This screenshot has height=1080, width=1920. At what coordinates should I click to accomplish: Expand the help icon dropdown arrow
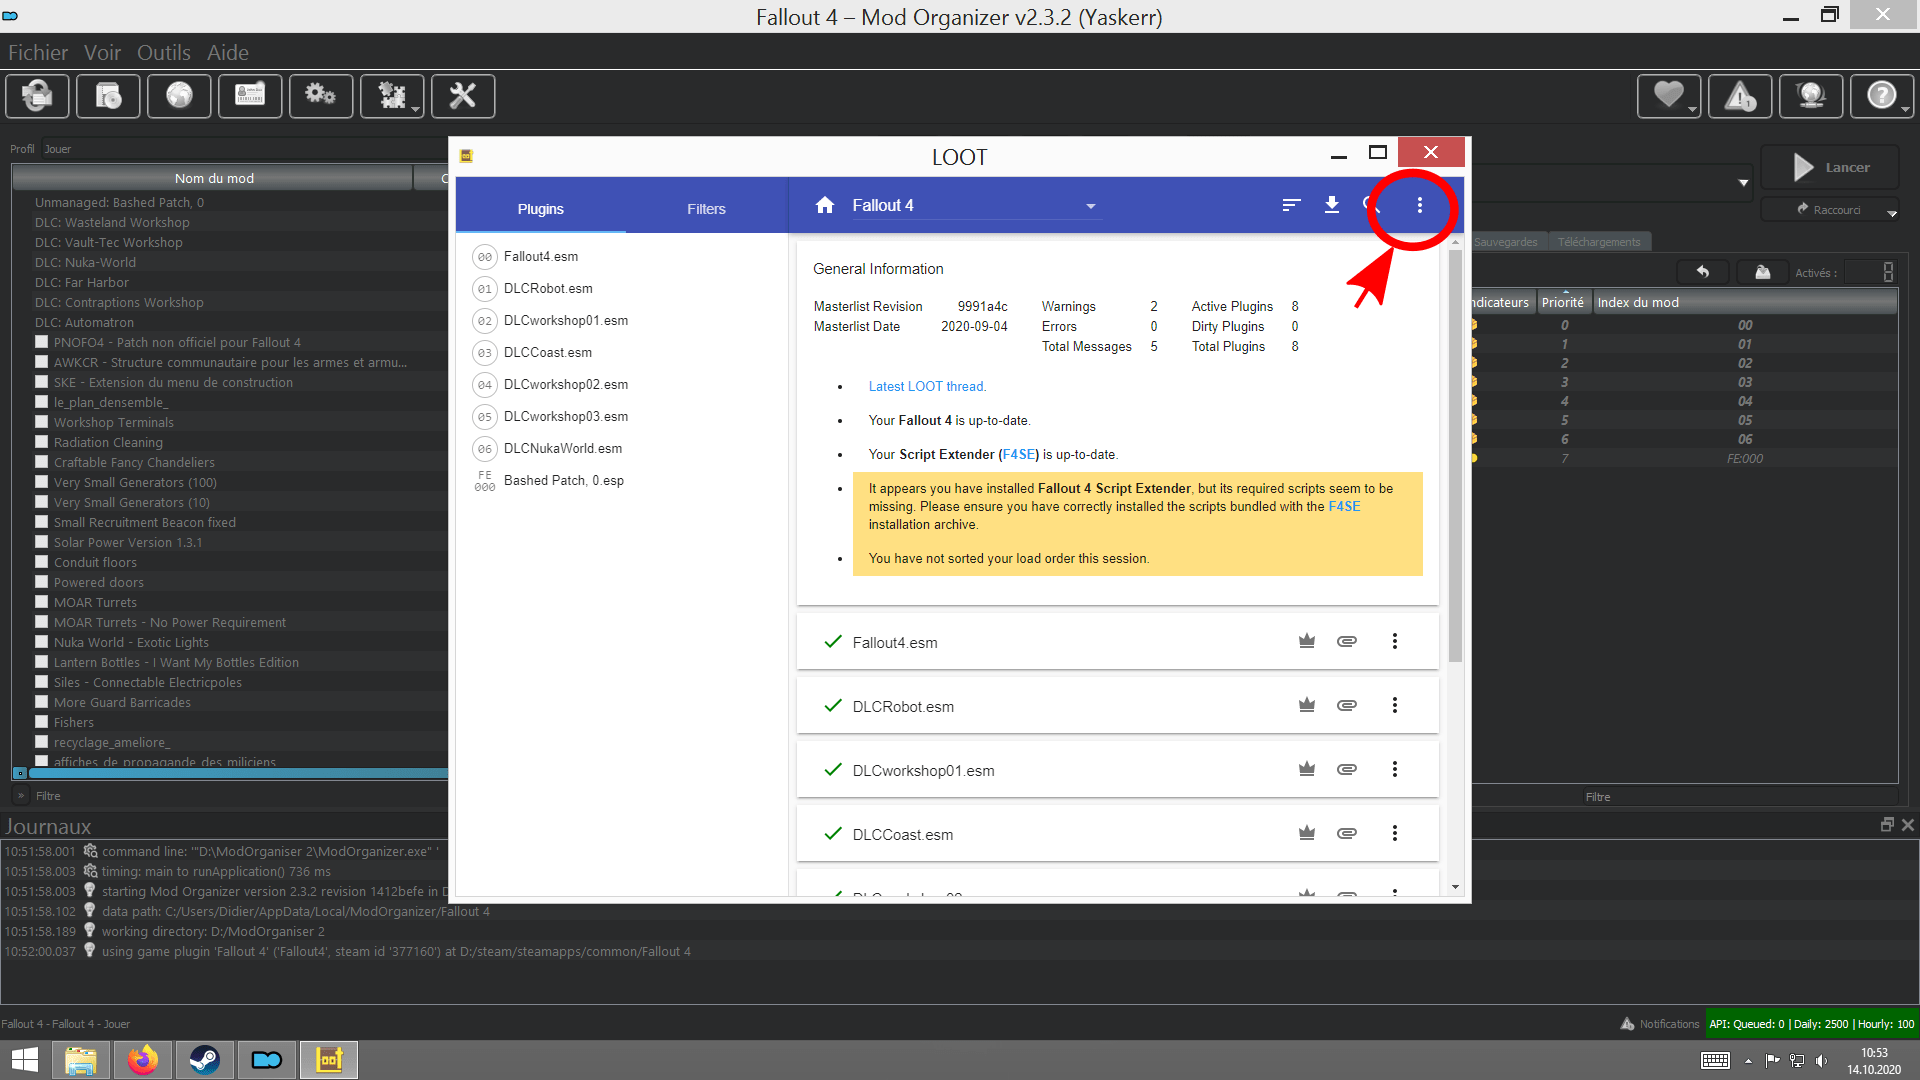click(1905, 108)
